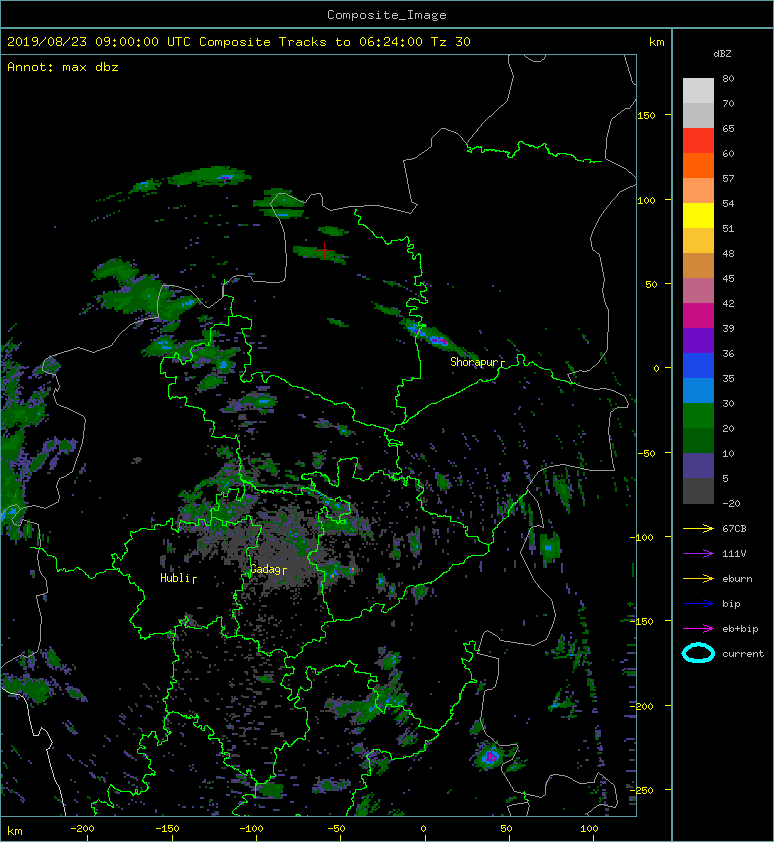The image size is (774, 842).
Task: Pick the orange 60 to 57 dBZ color band
Action: pyautogui.click(x=698, y=165)
